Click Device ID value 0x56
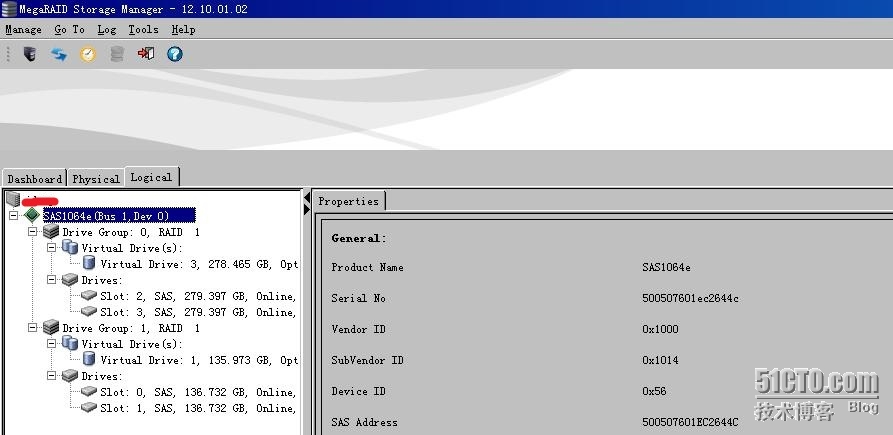This screenshot has width=893, height=435. point(654,391)
